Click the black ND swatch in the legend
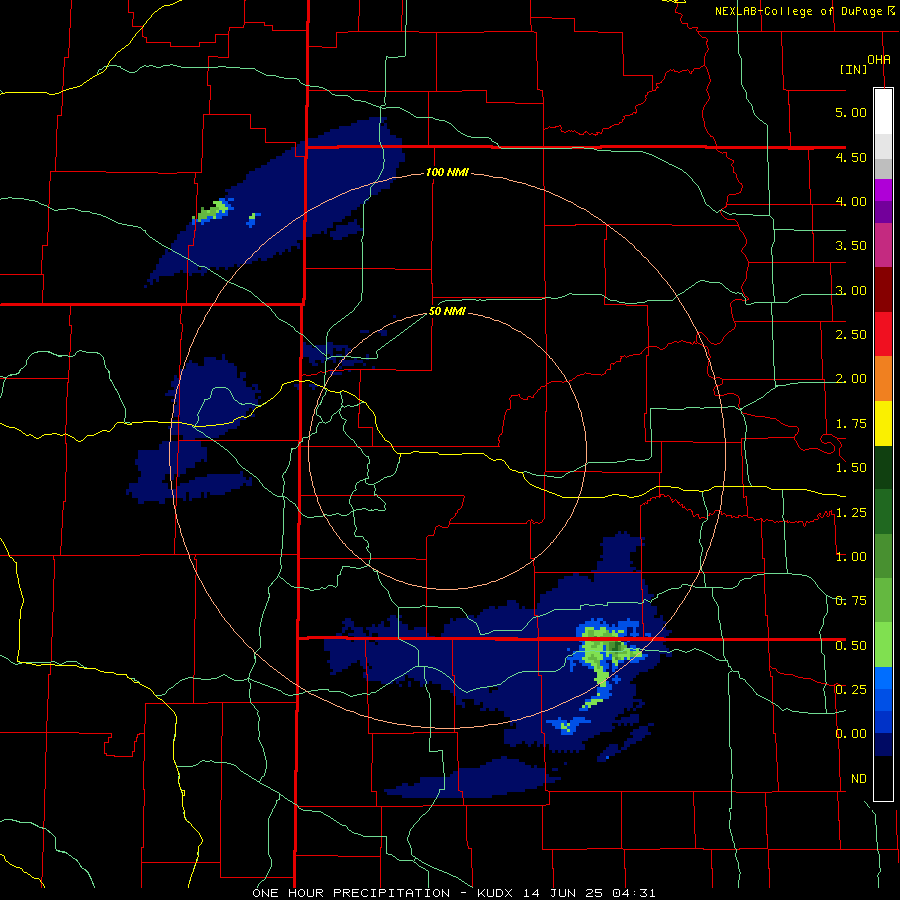Image resolution: width=900 pixels, height=900 pixels. coord(883,778)
